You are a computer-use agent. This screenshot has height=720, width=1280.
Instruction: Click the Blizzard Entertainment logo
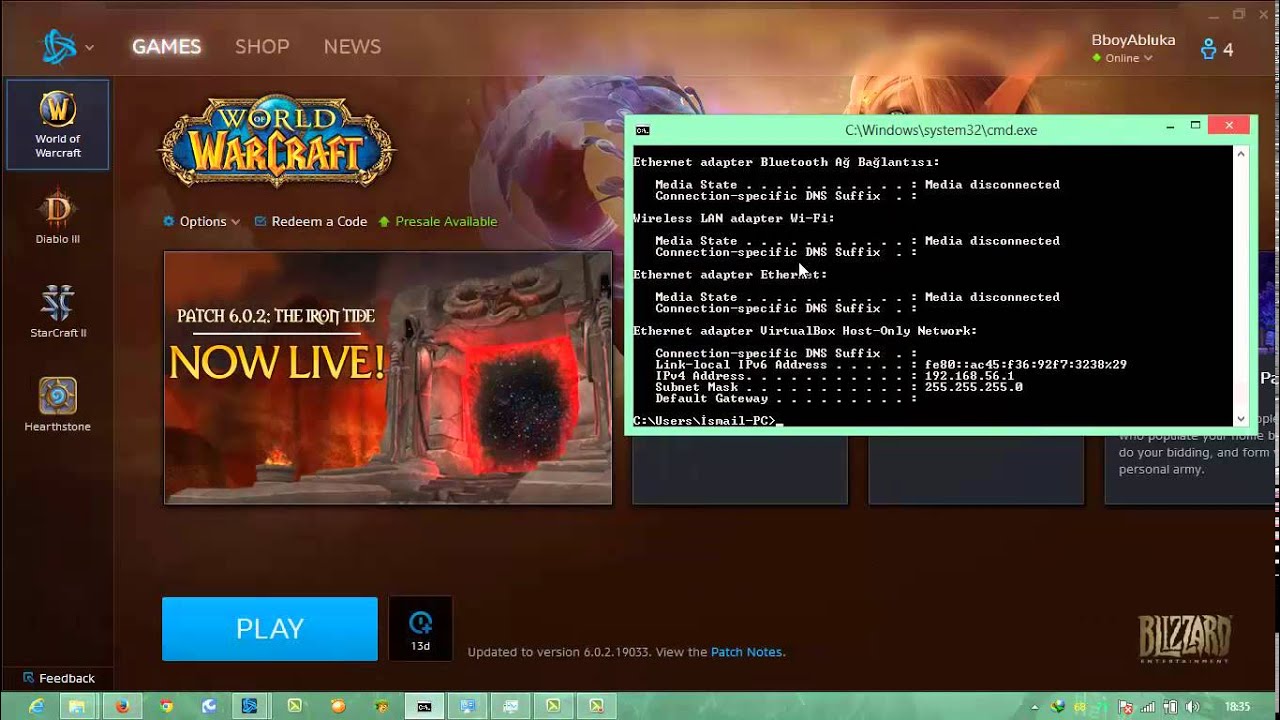(x=1185, y=639)
